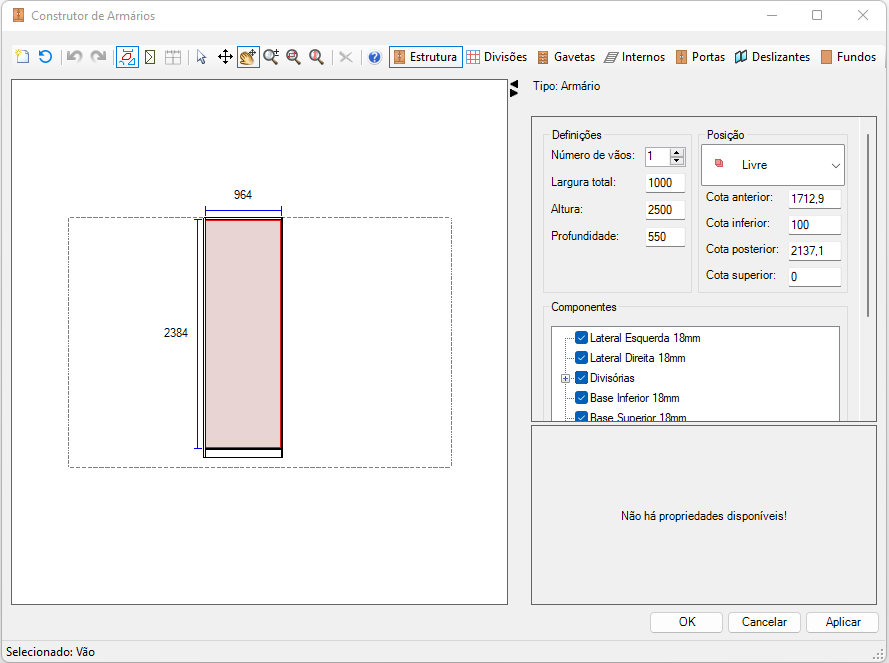Viewport: 889px width, 663px height.
Task: Uncheck Lateral Esquerda 18mm component
Action: [581, 338]
